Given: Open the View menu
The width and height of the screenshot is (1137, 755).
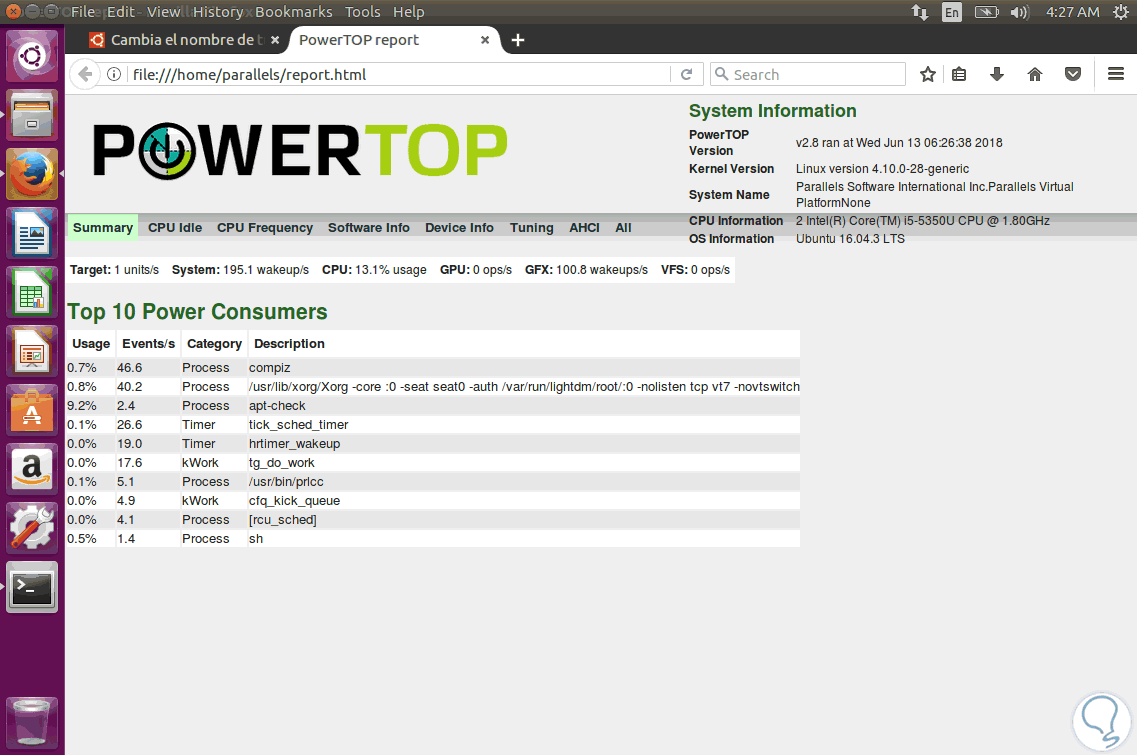Looking at the screenshot, I should [164, 12].
